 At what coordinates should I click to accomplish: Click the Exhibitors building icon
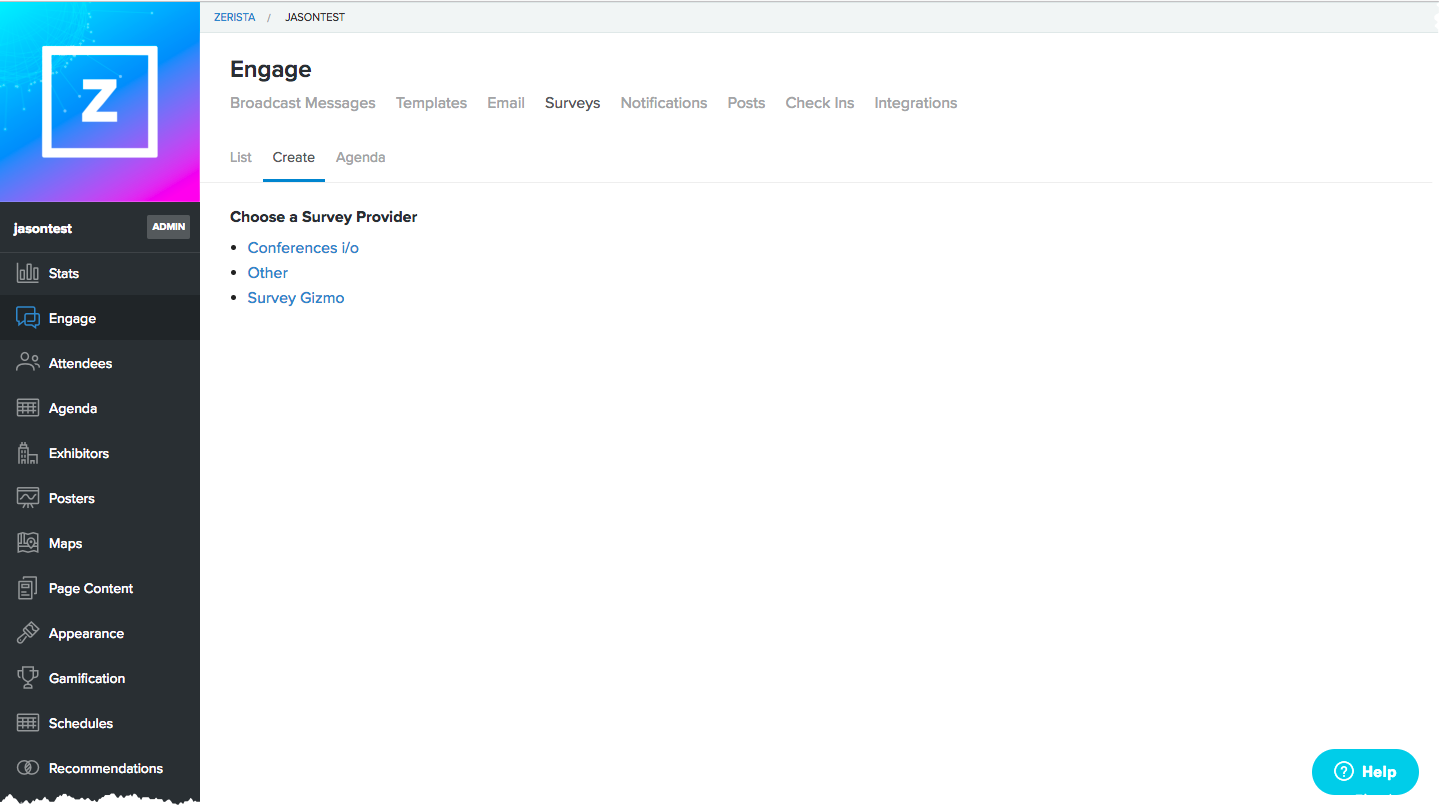point(28,453)
